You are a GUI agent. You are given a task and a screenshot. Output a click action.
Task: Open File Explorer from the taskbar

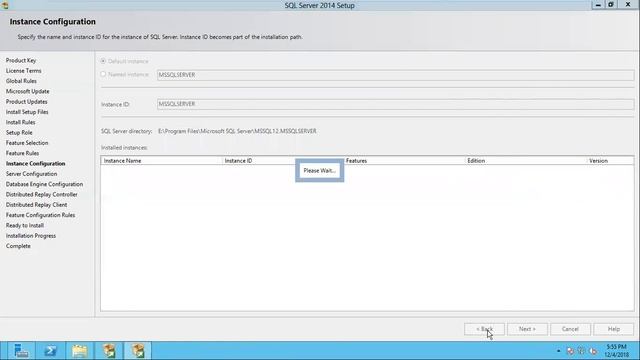coord(80,351)
